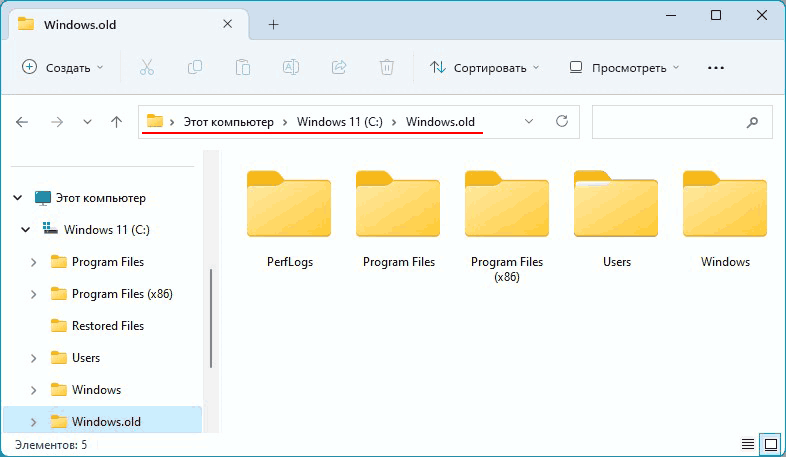Select Users folder in main pane

tap(616, 220)
